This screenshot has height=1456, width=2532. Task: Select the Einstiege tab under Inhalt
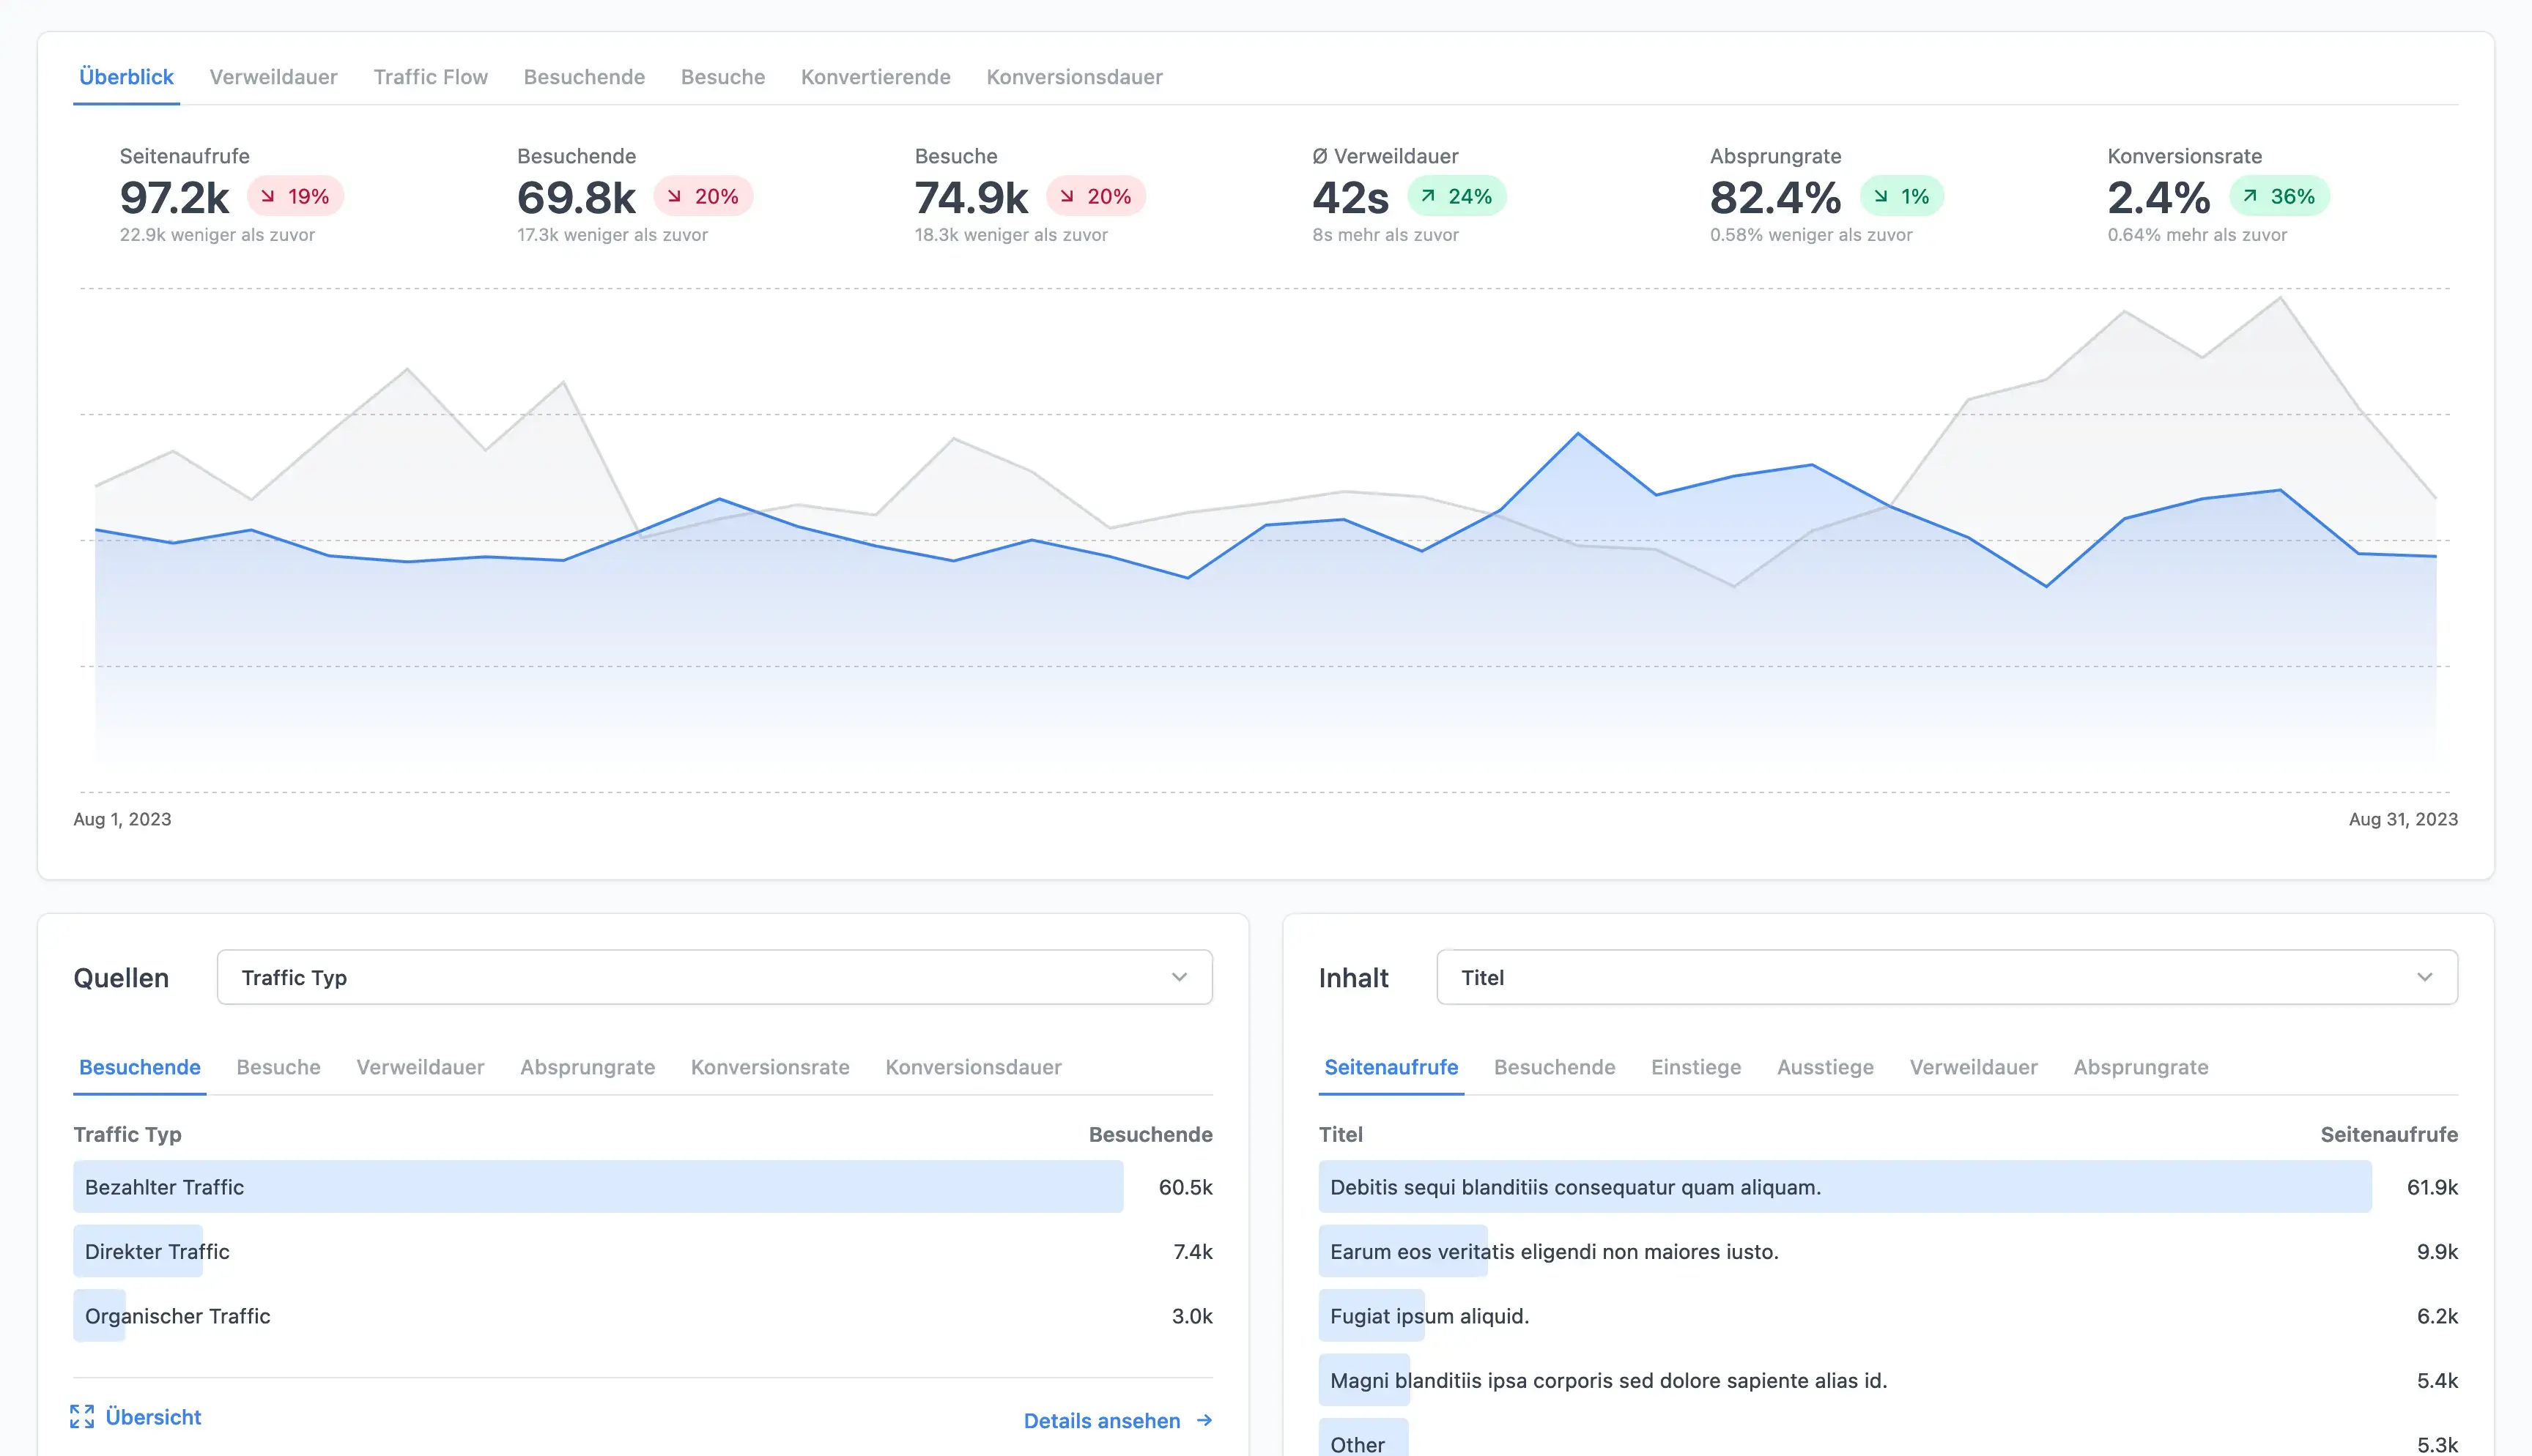pyautogui.click(x=1695, y=1067)
